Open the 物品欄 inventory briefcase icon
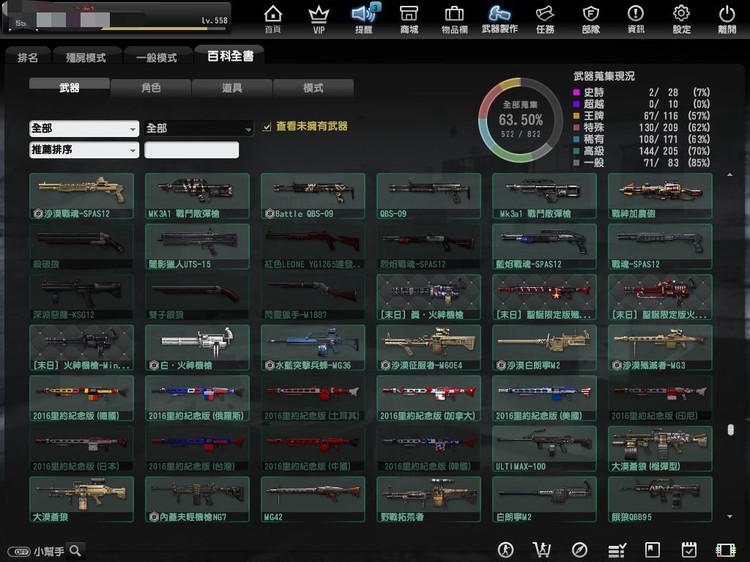This screenshot has width=750, height=562. pyautogui.click(x=454, y=19)
